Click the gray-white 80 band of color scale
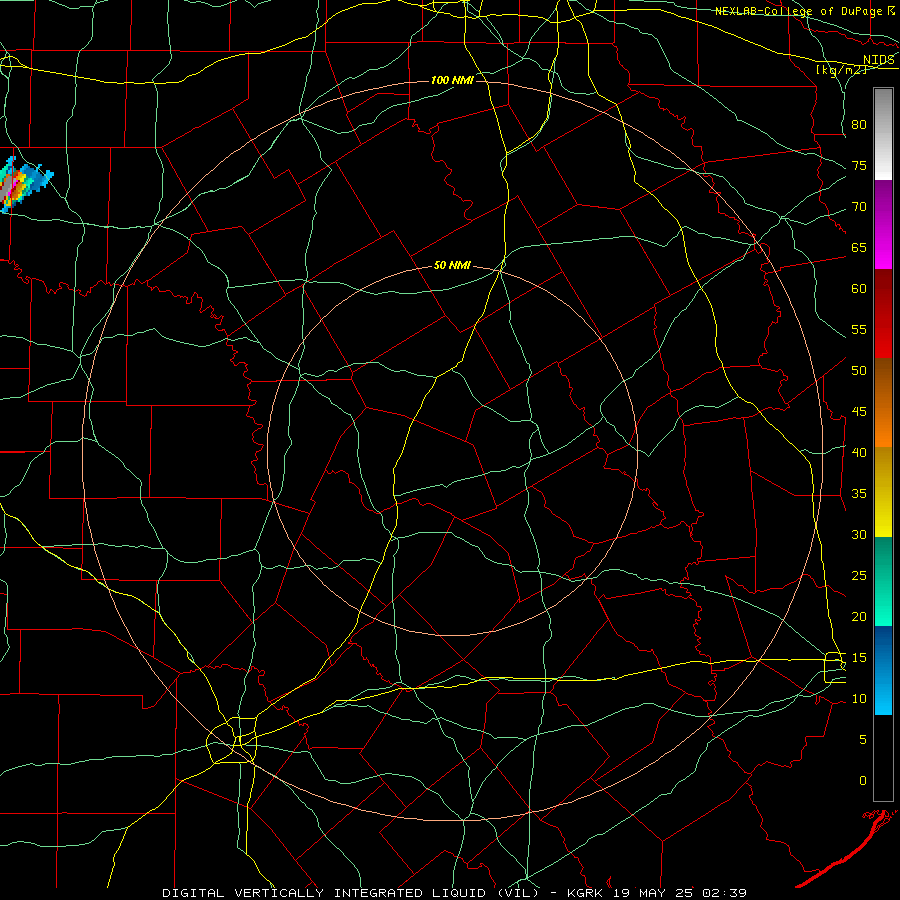The width and height of the screenshot is (900, 900). pyautogui.click(x=883, y=134)
